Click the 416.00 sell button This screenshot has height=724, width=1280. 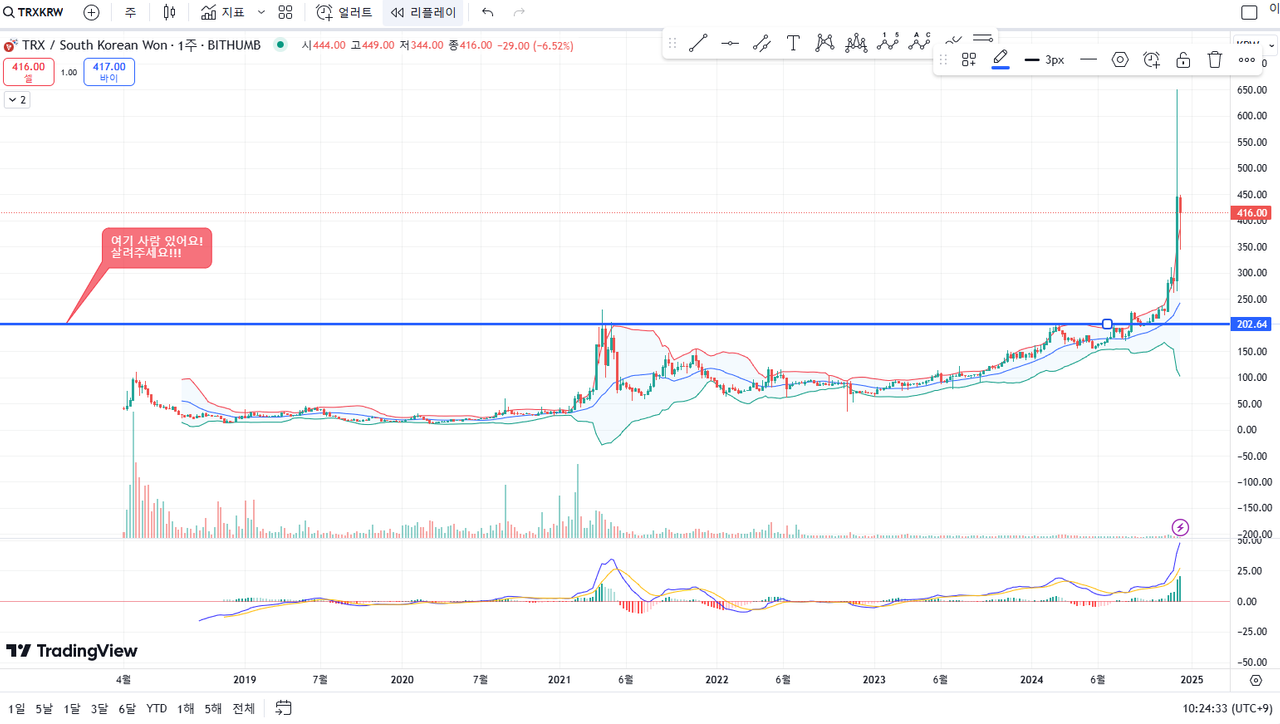28,72
